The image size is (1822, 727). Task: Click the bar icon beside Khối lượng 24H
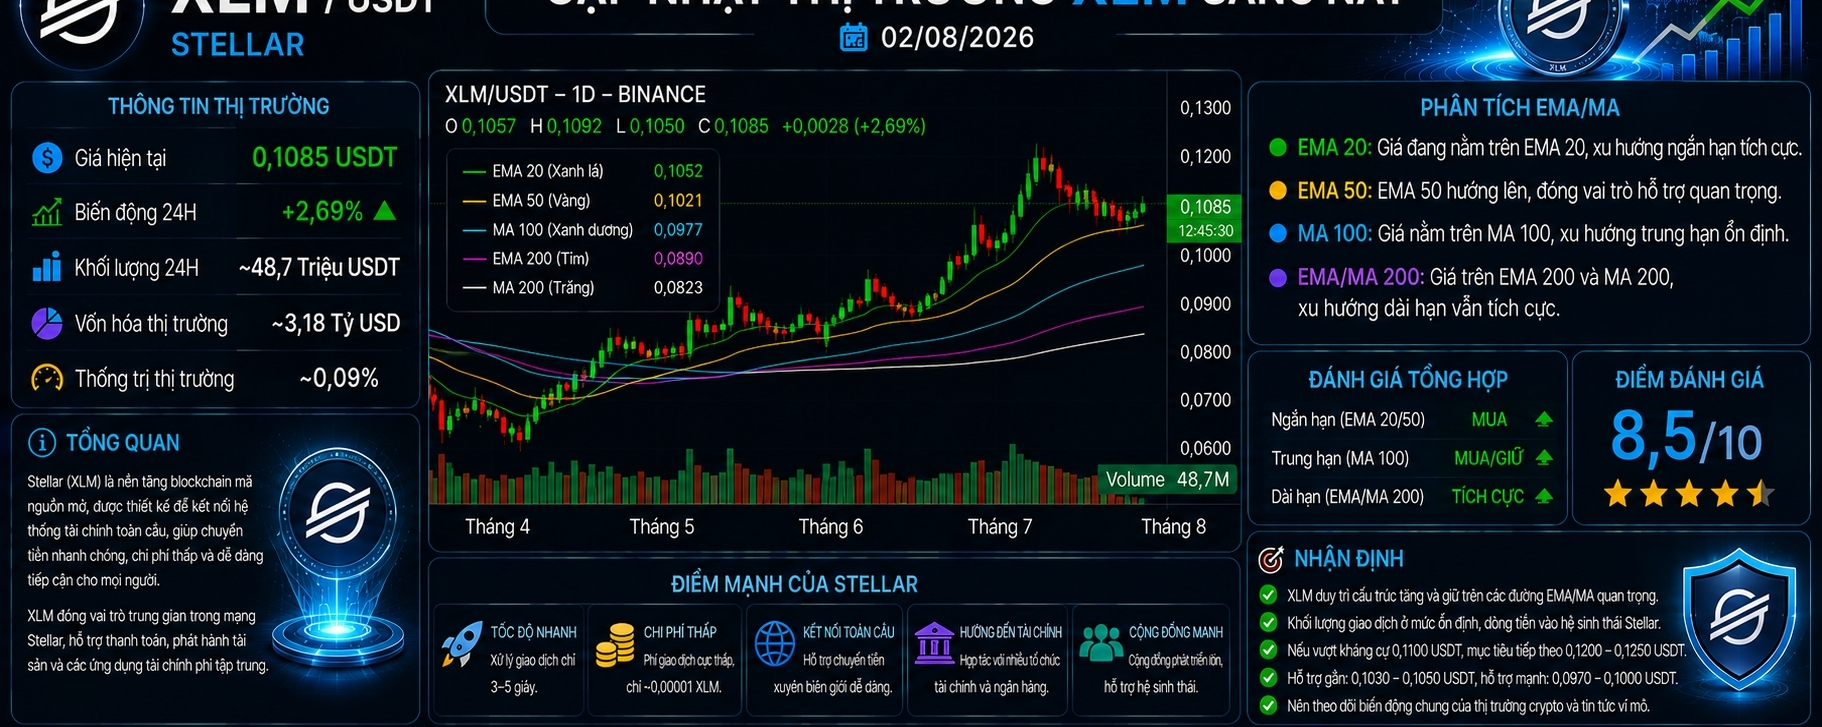(47, 268)
